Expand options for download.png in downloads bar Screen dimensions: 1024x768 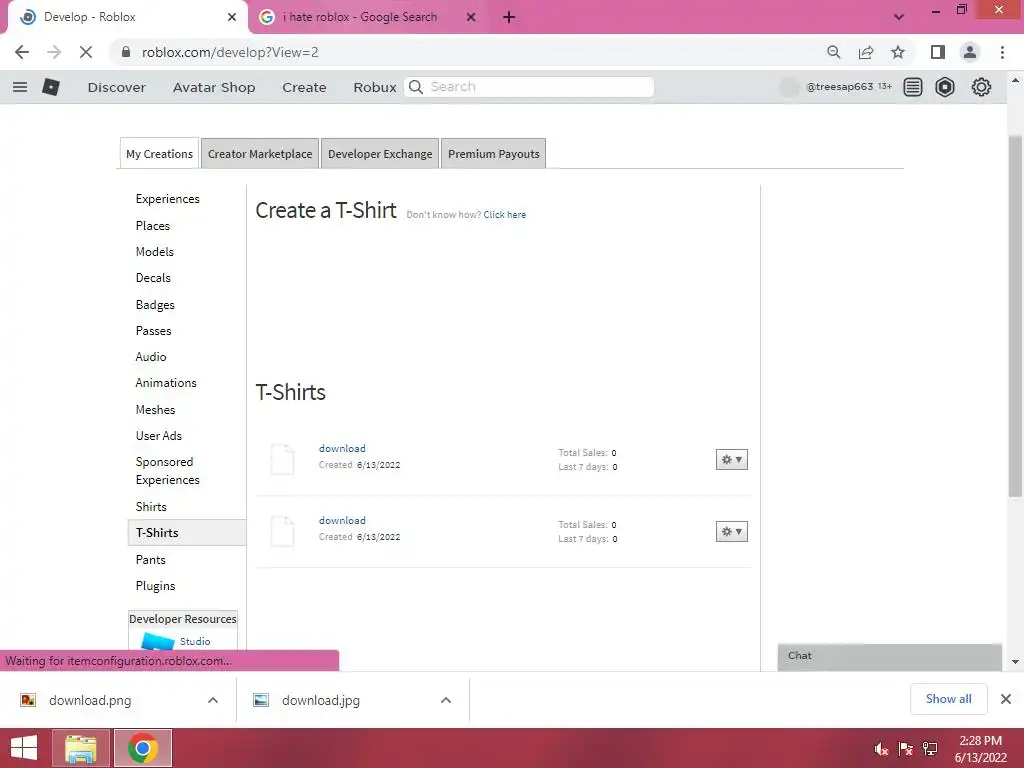(x=213, y=700)
